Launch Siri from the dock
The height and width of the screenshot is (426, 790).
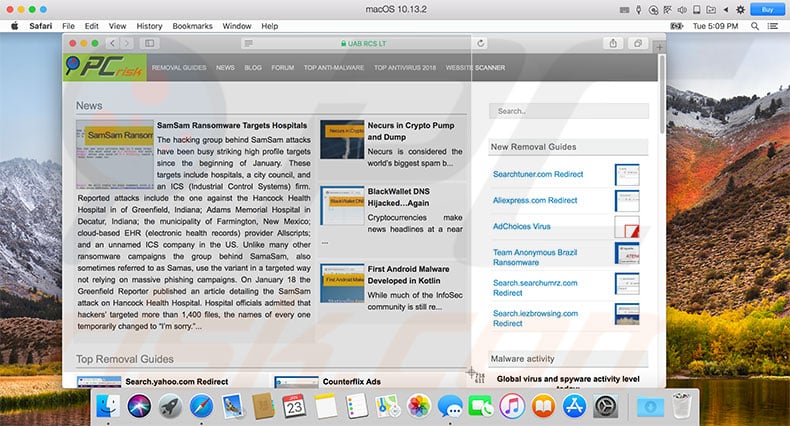[139, 406]
